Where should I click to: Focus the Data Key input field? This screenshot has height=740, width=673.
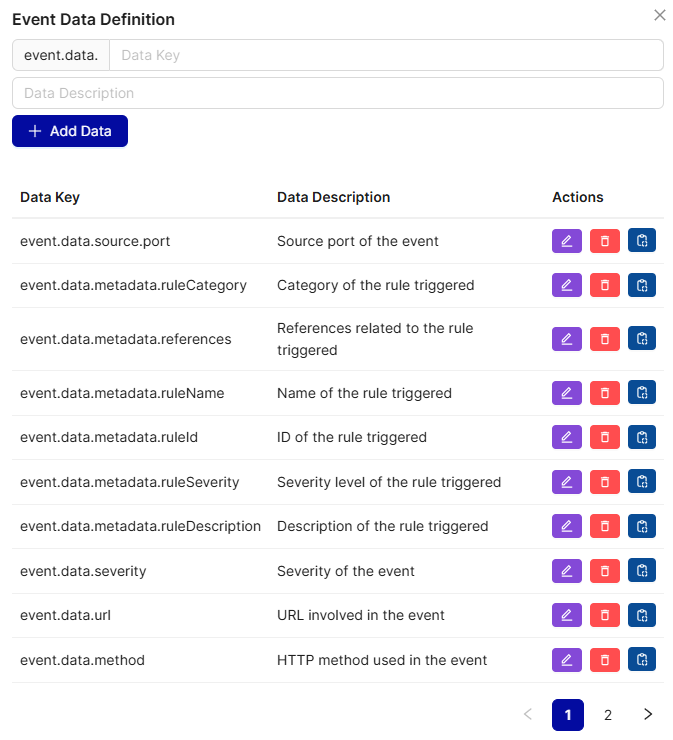(x=385, y=55)
